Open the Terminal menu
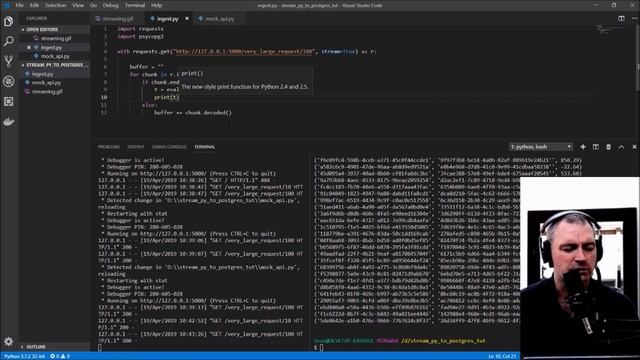Image resolution: width=640 pixels, height=360 pixels. (x=135, y=5)
